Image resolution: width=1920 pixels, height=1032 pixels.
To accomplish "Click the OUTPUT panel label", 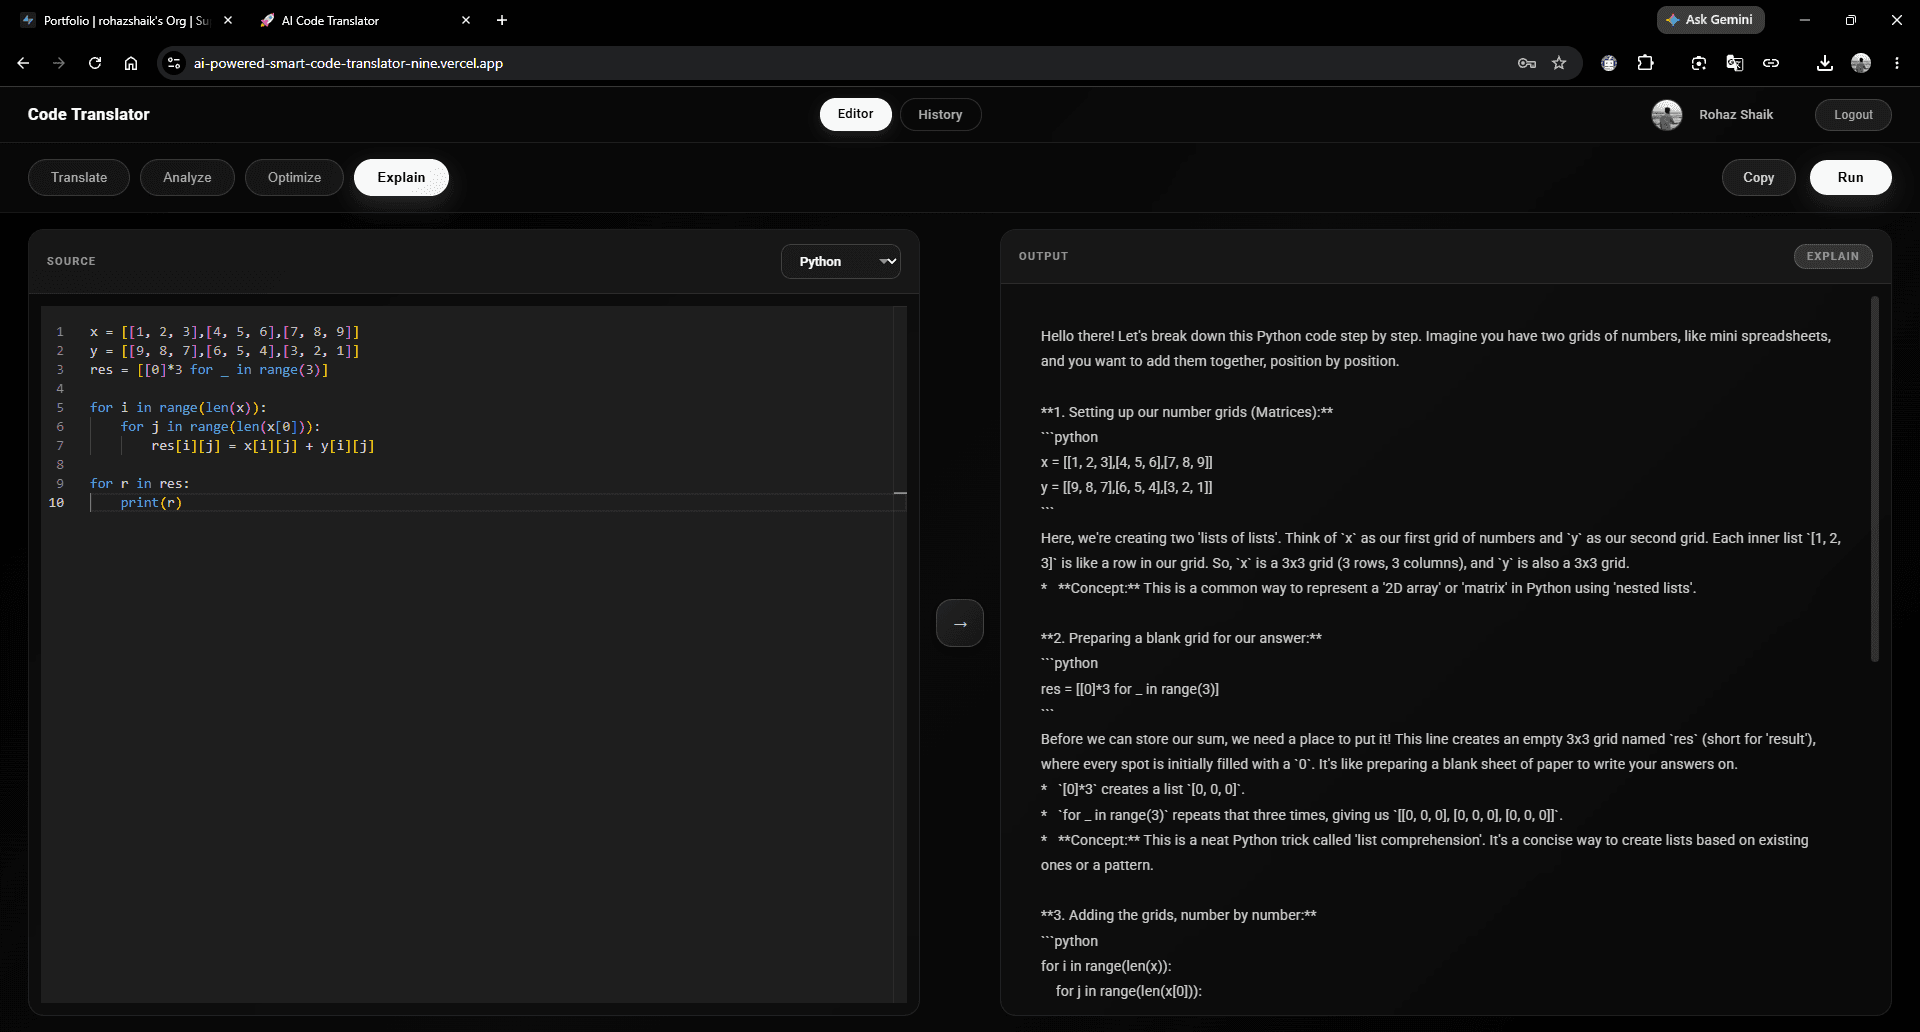I will pyautogui.click(x=1043, y=256).
